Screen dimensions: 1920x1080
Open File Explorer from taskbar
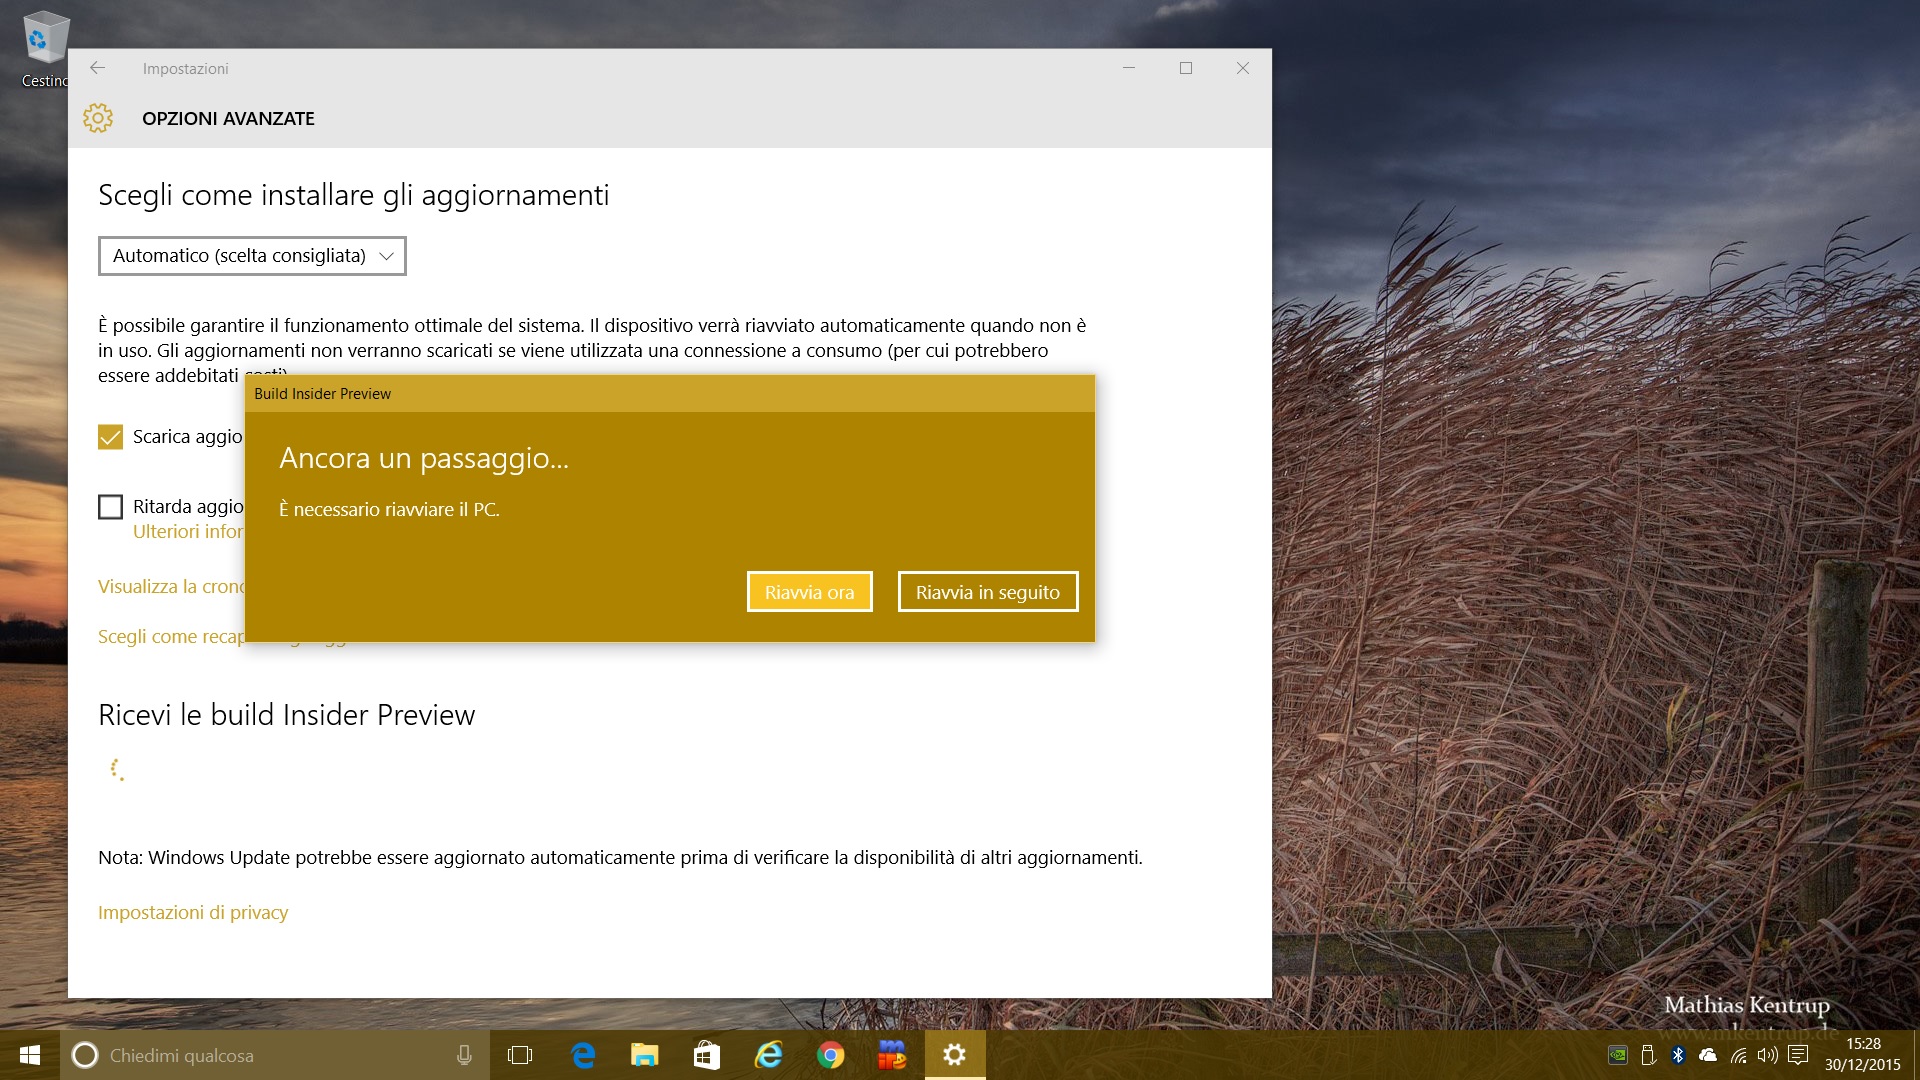click(644, 1055)
